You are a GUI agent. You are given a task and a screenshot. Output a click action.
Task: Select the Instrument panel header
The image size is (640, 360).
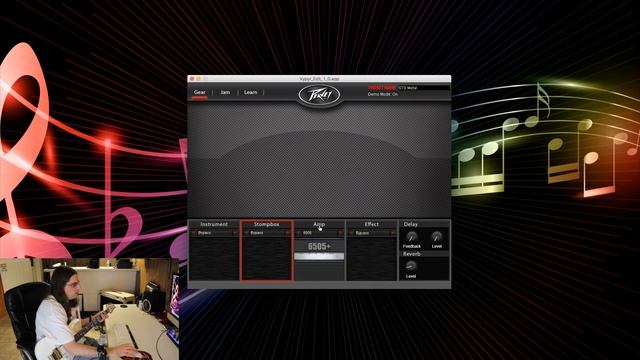tap(214, 224)
